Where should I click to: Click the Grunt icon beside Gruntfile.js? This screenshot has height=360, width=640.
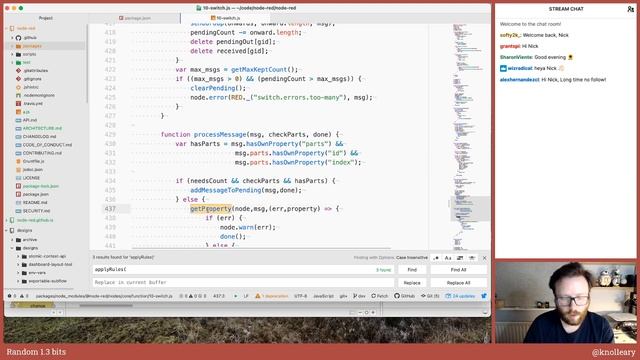[x=18, y=161]
